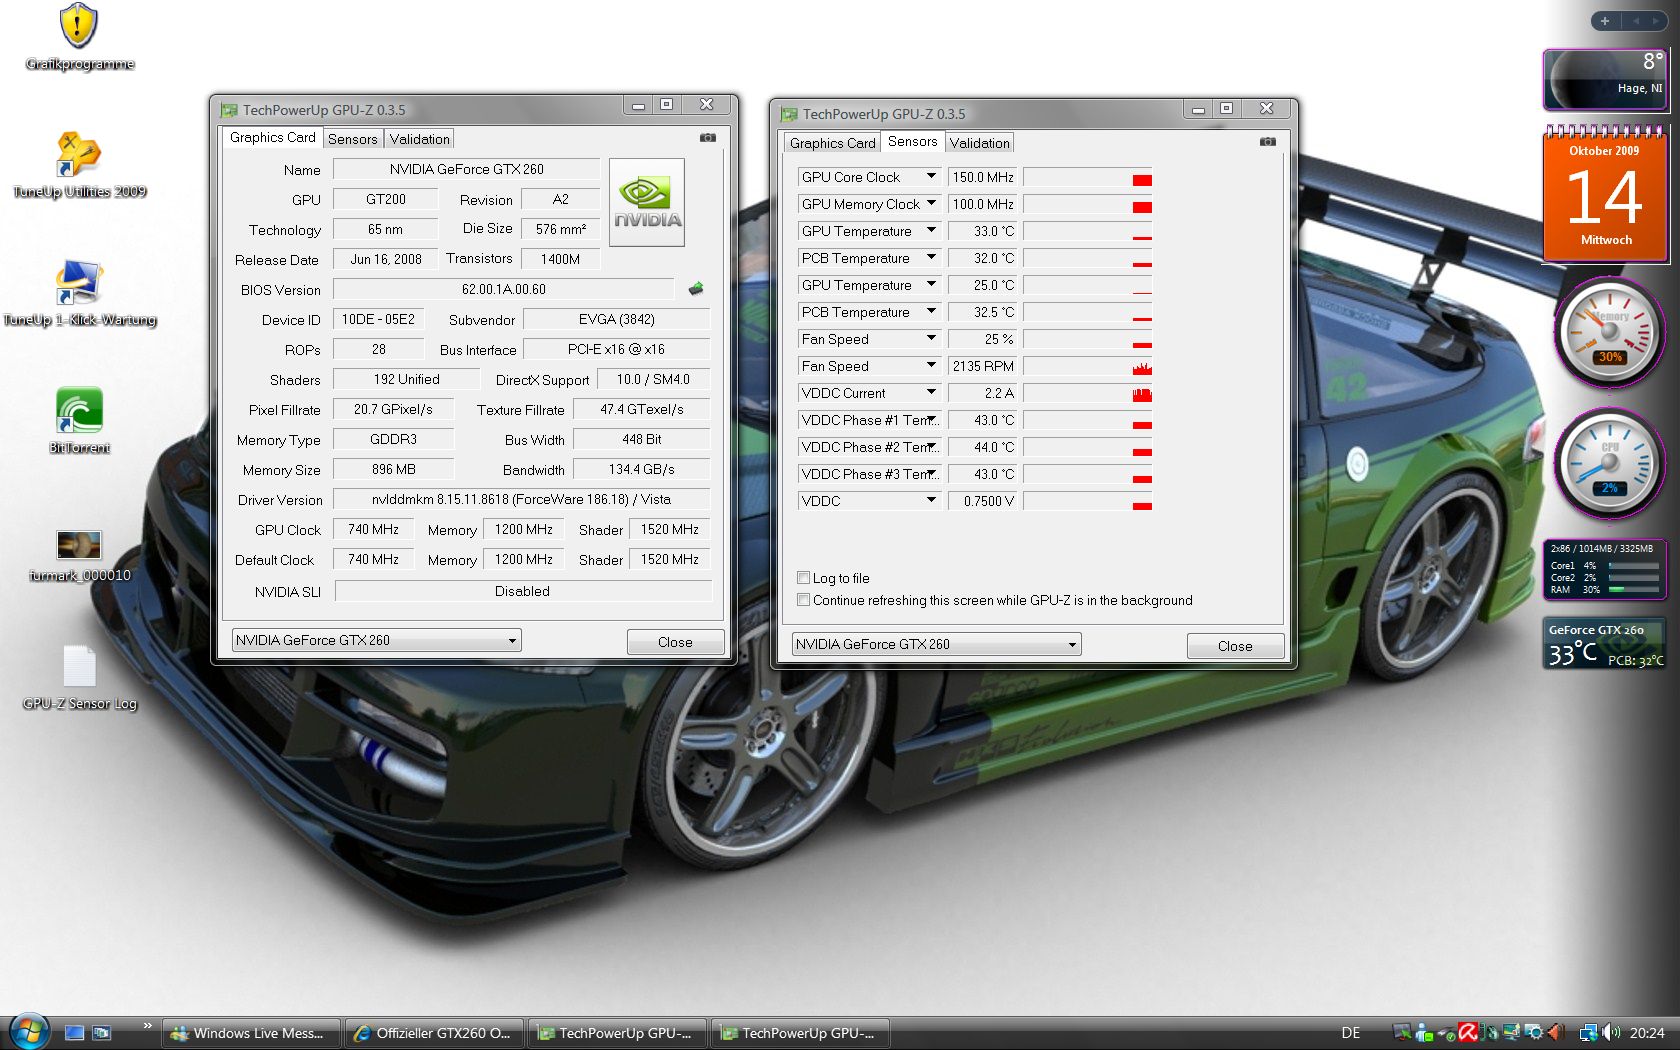Click the Core1 Core2 RAM usage gadget

[1605, 569]
